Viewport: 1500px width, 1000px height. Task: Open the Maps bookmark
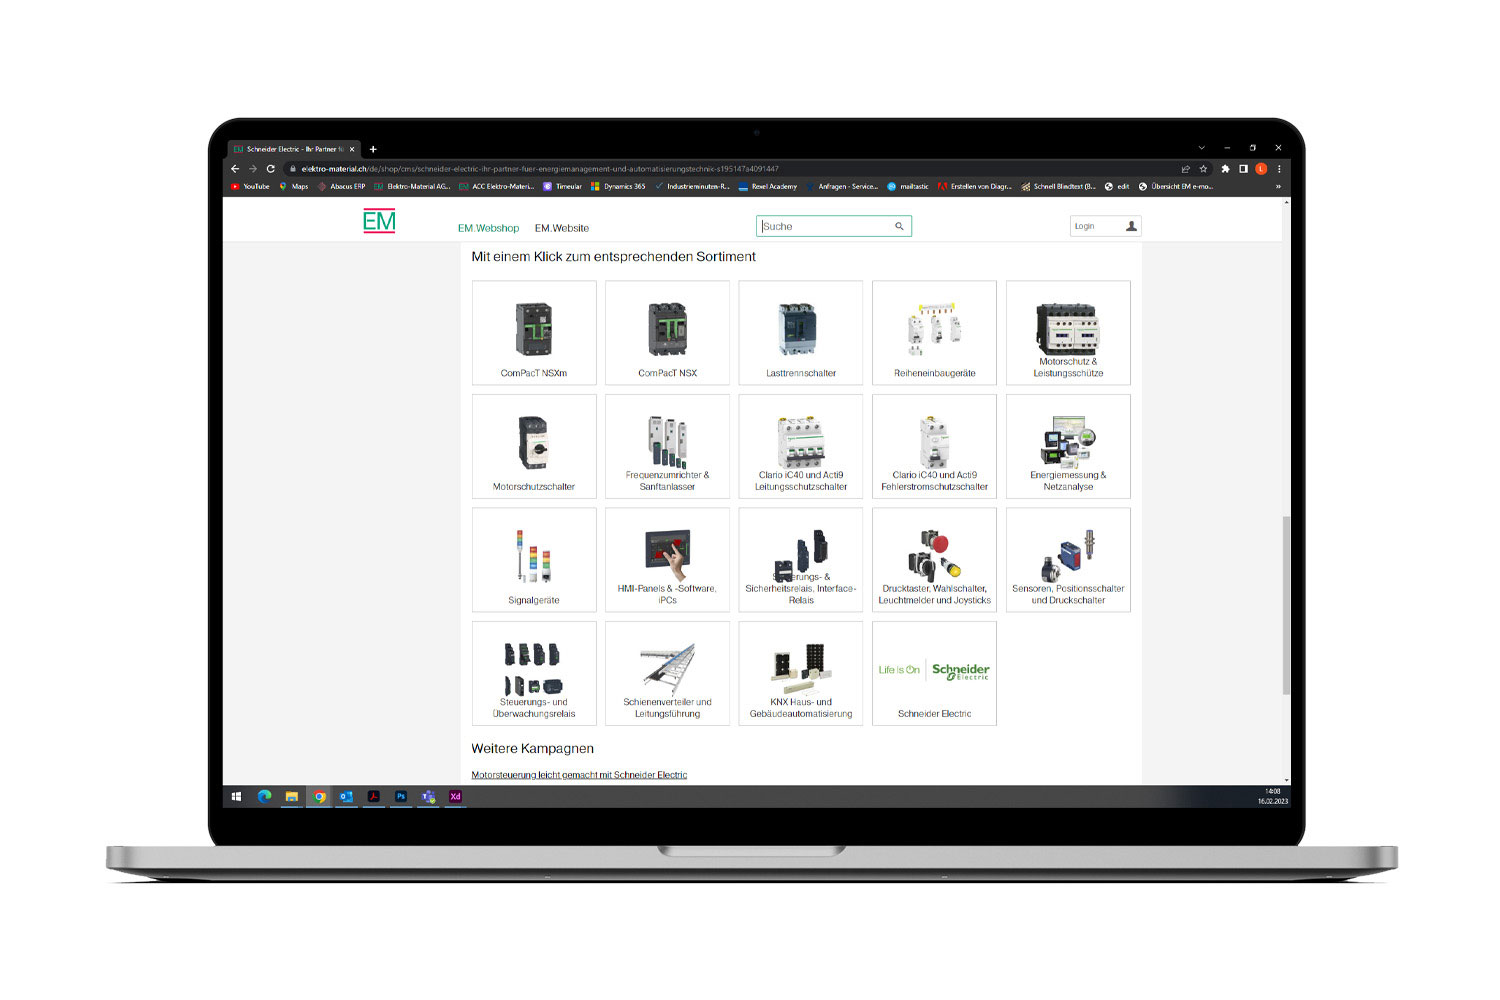coord(294,186)
